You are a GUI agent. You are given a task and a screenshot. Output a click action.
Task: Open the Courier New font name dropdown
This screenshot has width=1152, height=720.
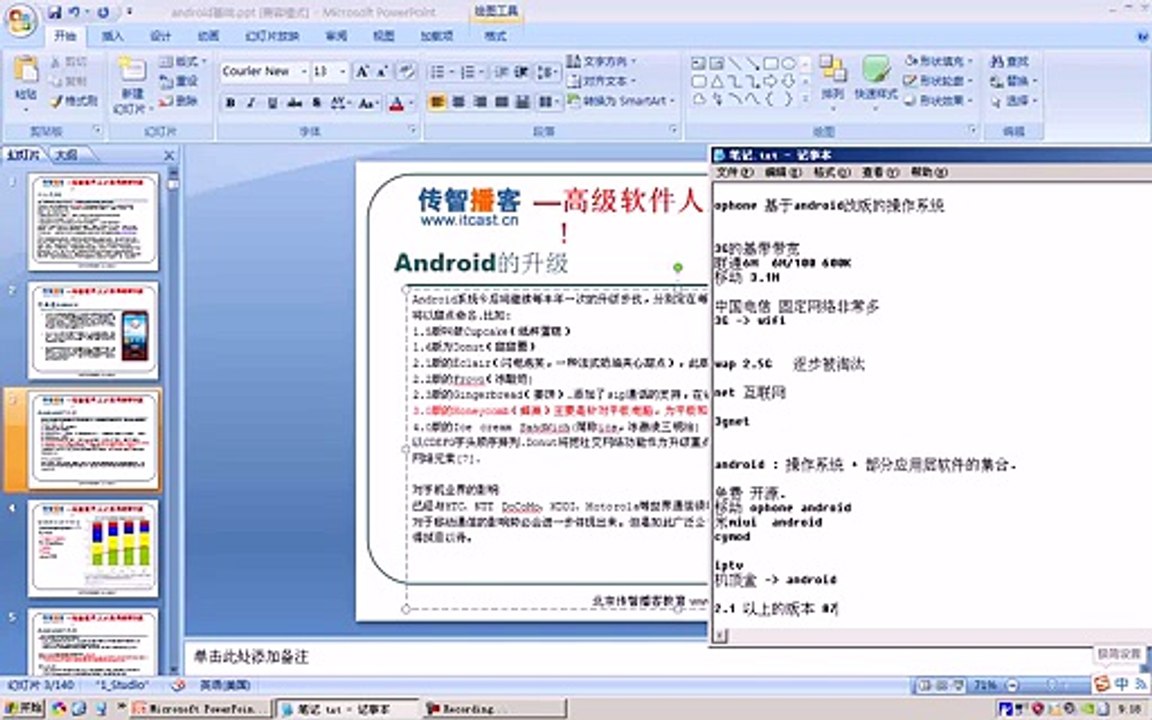pyautogui.click(x=303, y=71)
